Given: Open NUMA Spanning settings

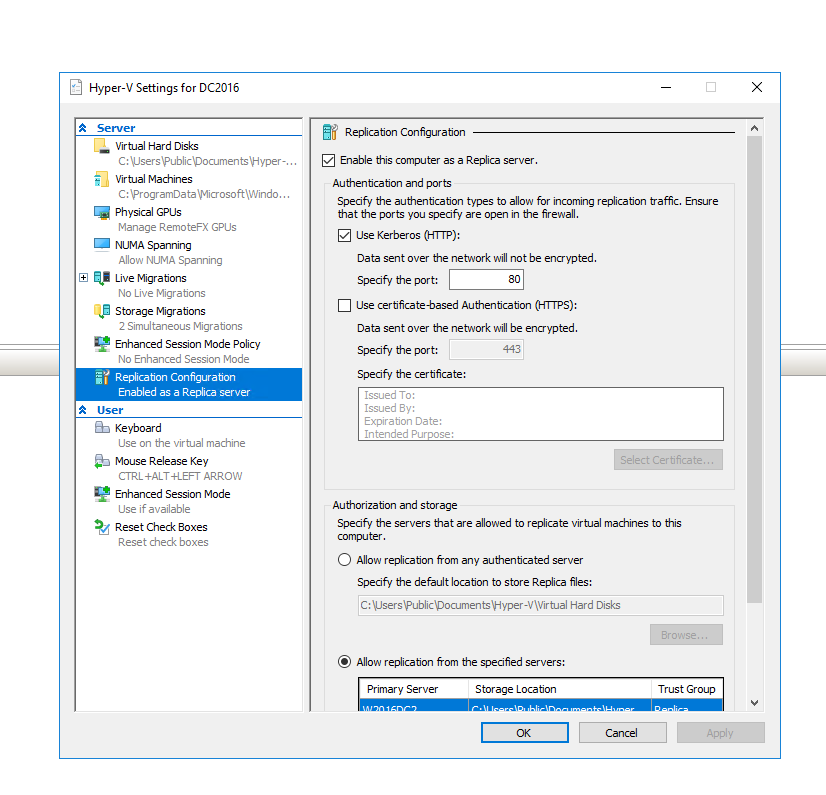Looking at the screenshot, I should (x=153, y=245).
